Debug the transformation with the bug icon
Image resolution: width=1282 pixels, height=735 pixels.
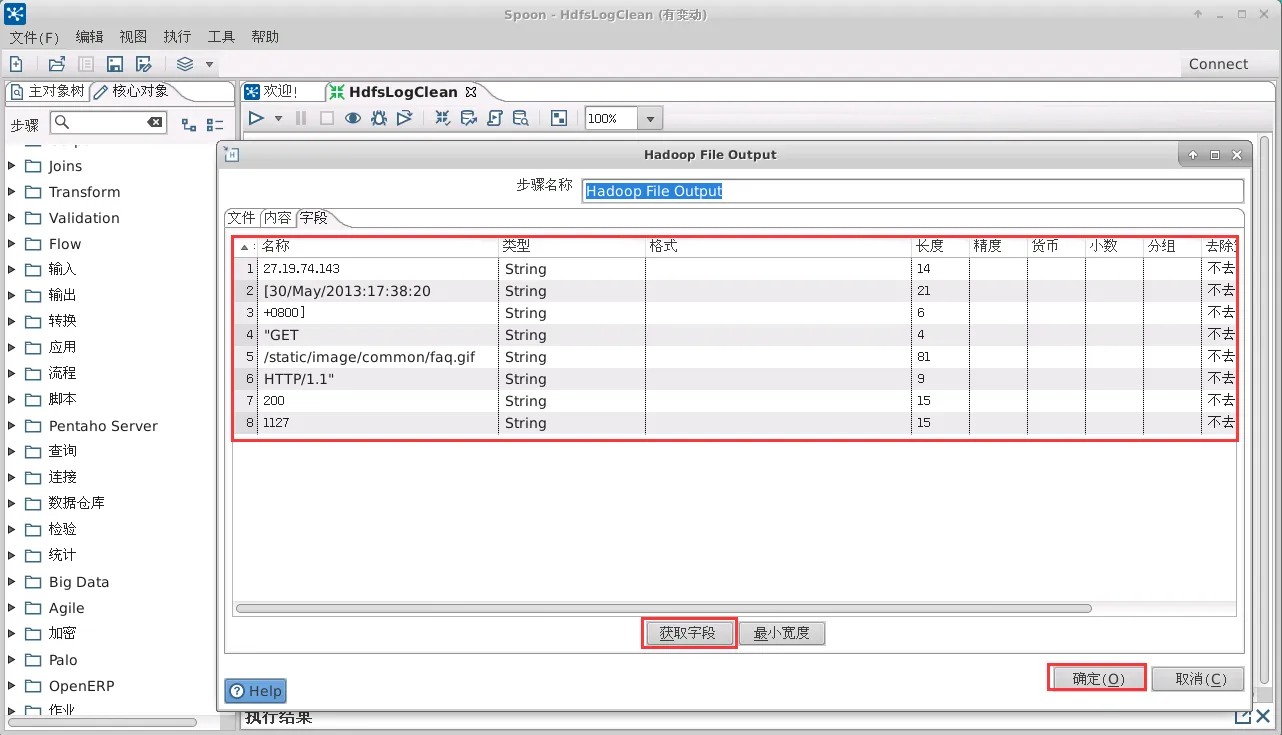coord(379,118)
